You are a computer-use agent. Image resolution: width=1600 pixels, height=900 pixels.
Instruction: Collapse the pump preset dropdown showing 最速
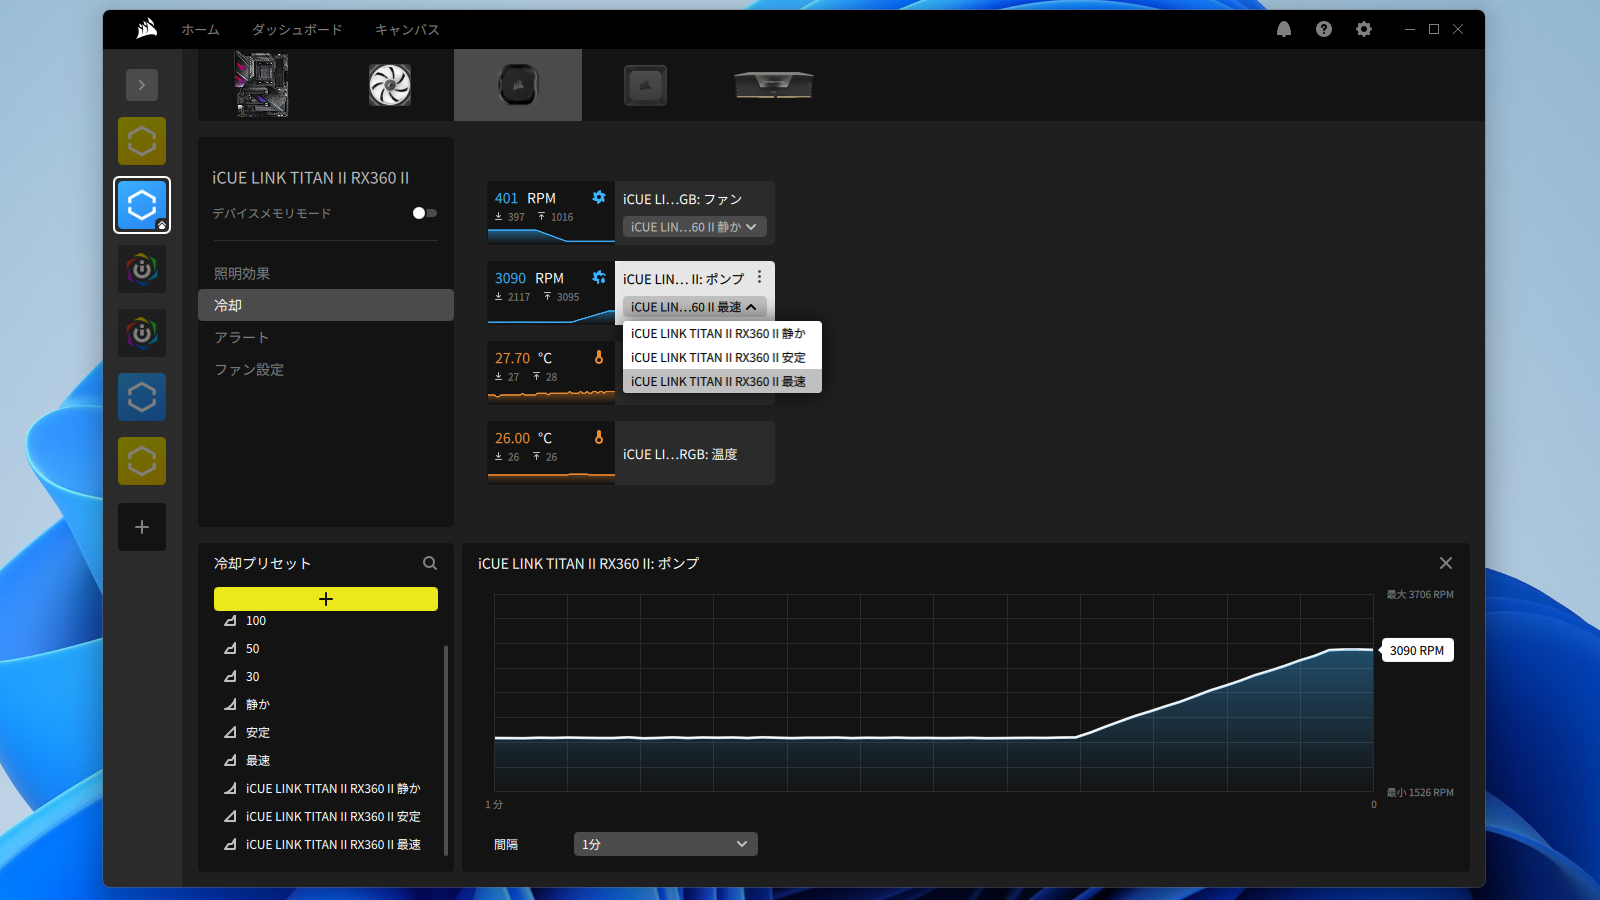click(x=695, y=307)
